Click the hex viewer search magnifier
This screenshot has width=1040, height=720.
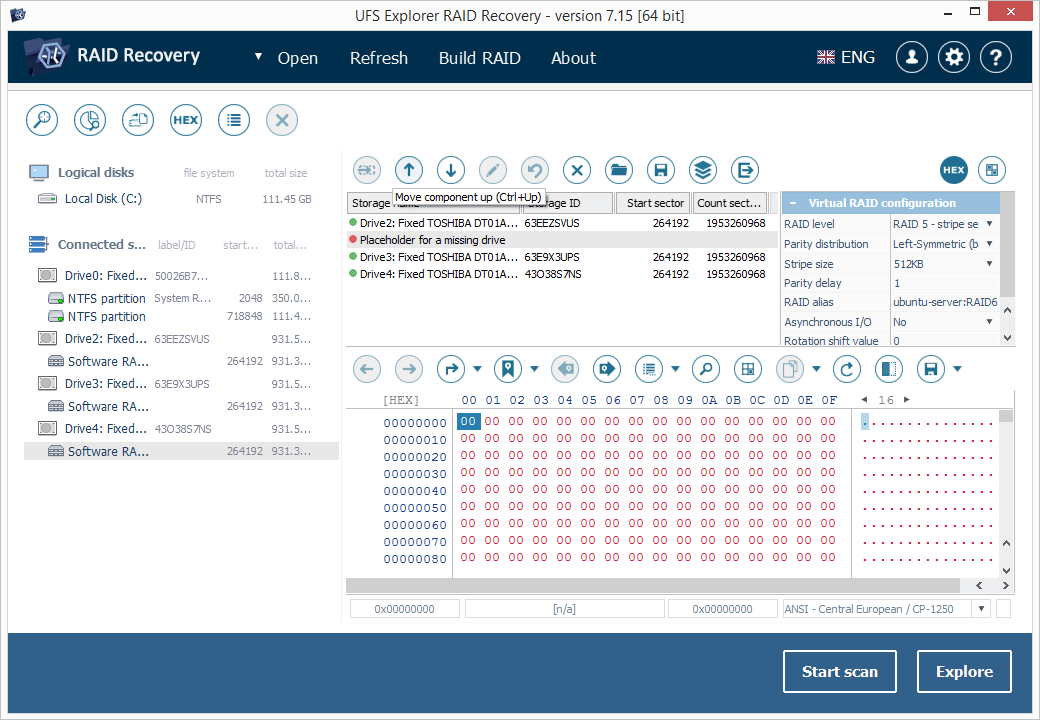point(706,369)
